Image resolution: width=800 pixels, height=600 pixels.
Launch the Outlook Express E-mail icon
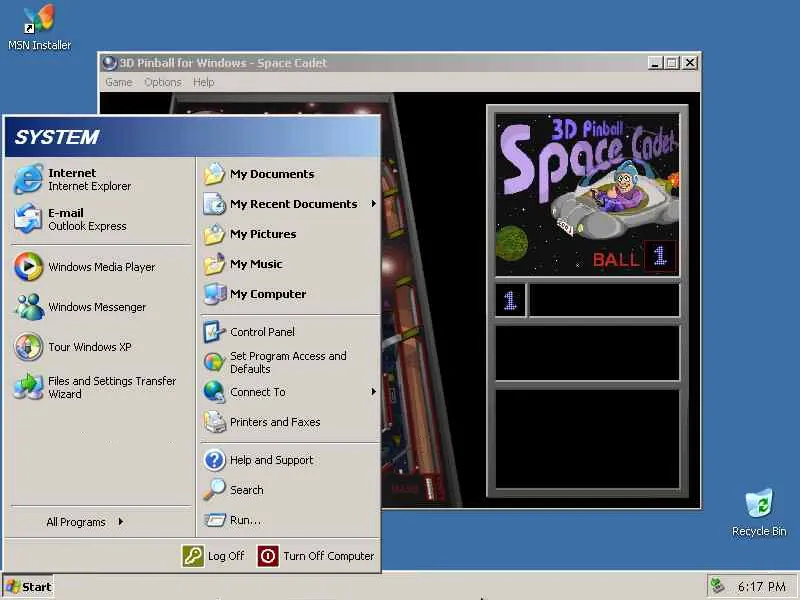pos(29,219)
